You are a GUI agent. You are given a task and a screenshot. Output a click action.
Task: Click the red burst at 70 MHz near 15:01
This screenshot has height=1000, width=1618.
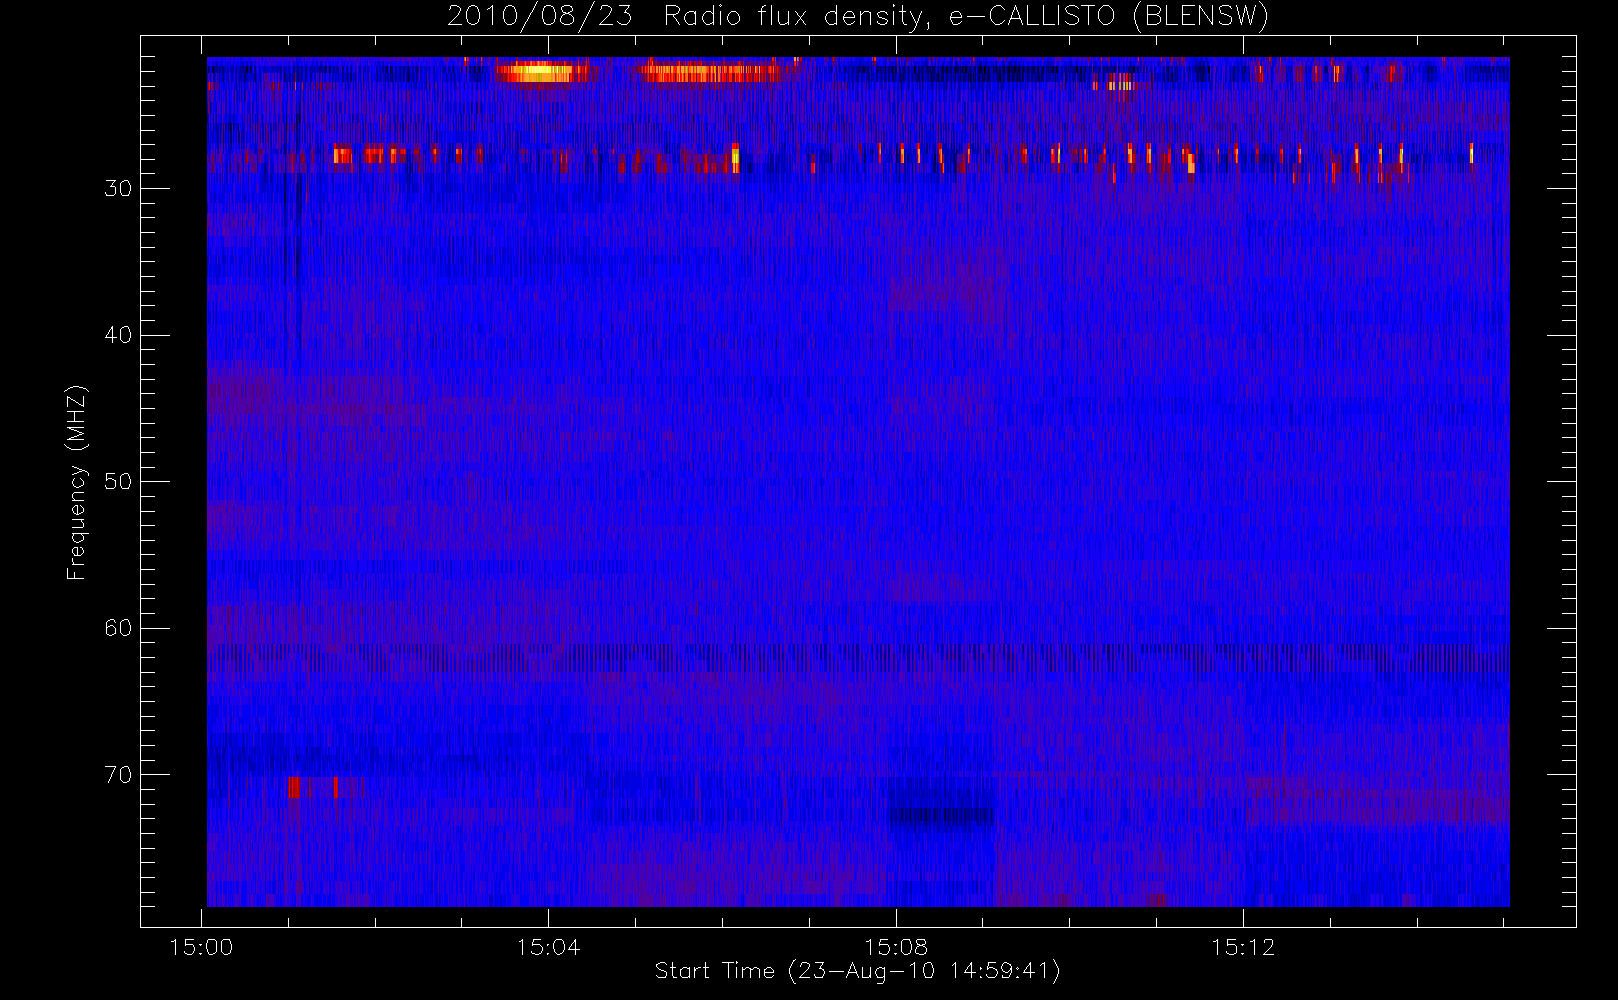[x=294, y=788]
